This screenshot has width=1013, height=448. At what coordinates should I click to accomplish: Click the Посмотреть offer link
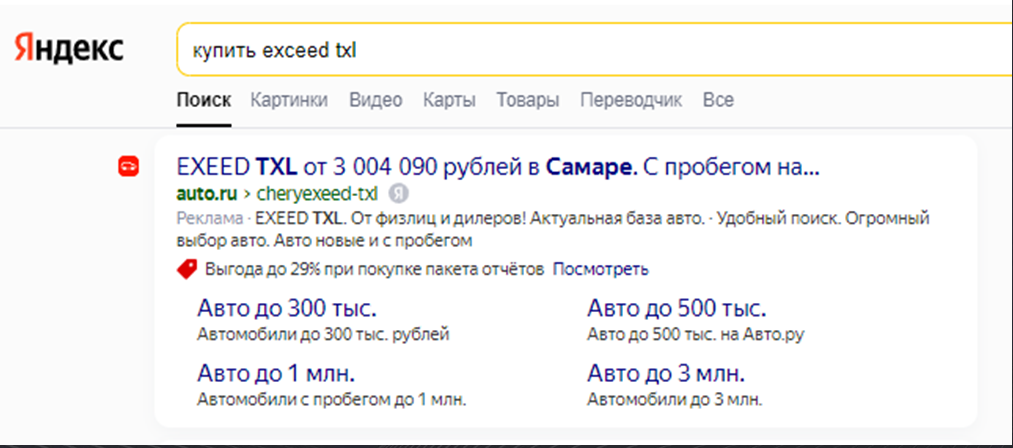point(601,269)
